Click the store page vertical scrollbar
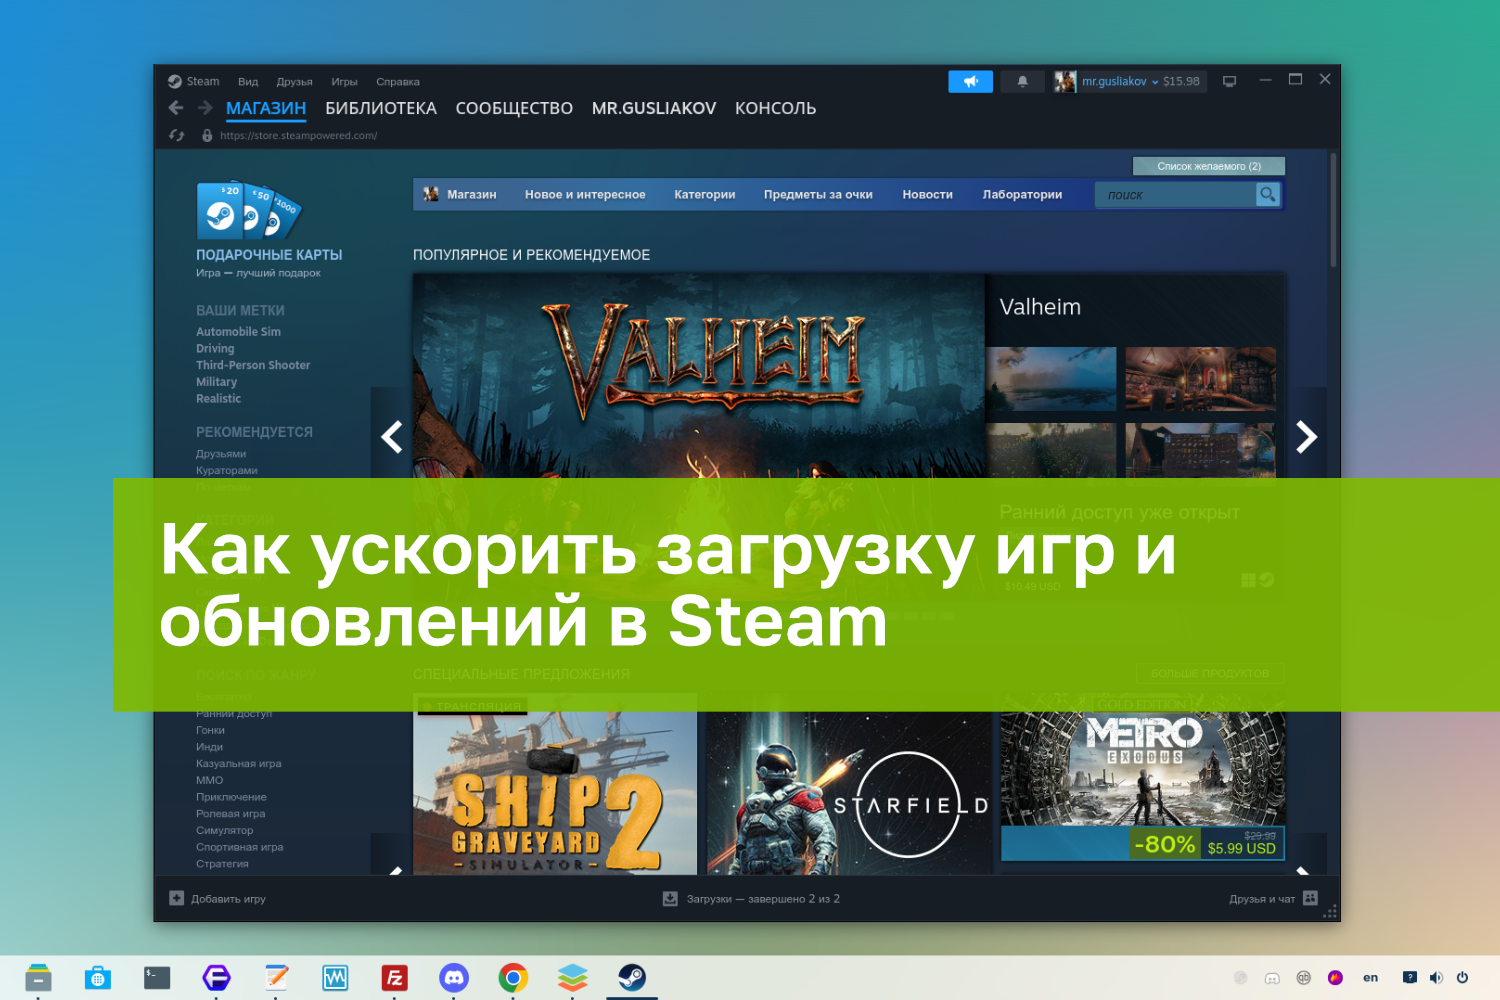This screenshot has height=1000, width=1500. pos(1333,210)
